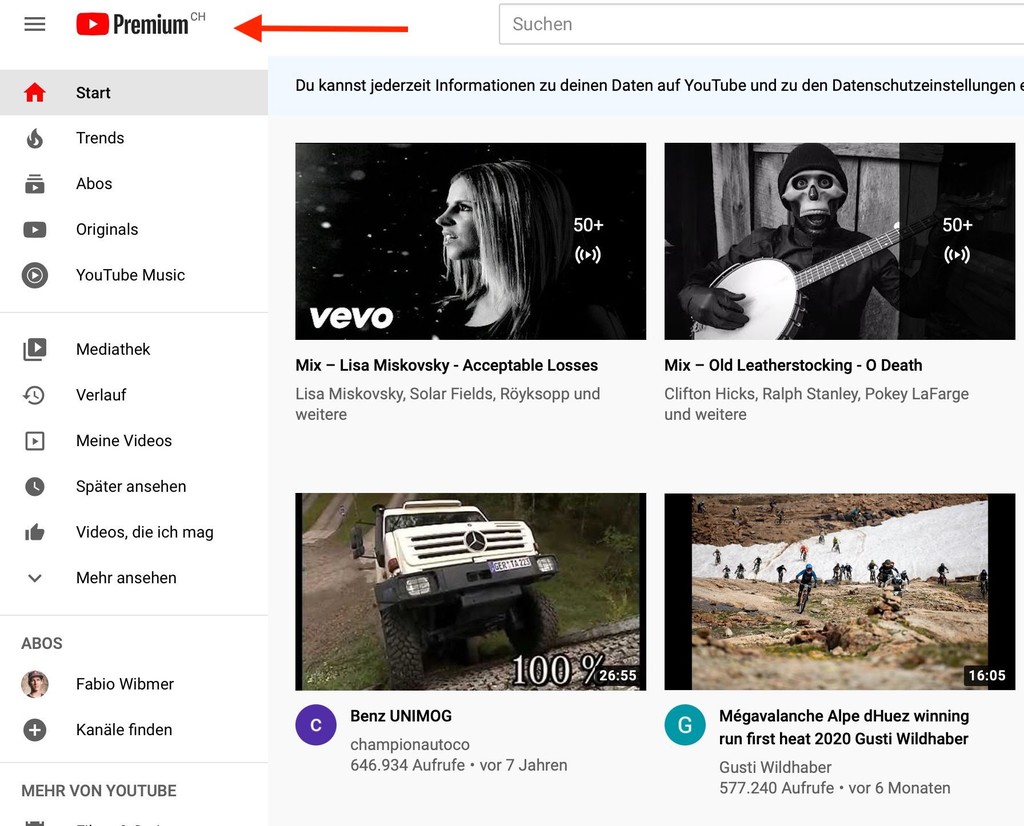This screenshot has height=826, width=1024.
Task: Click the Mediathek library icon
Action: coord(35,349)
